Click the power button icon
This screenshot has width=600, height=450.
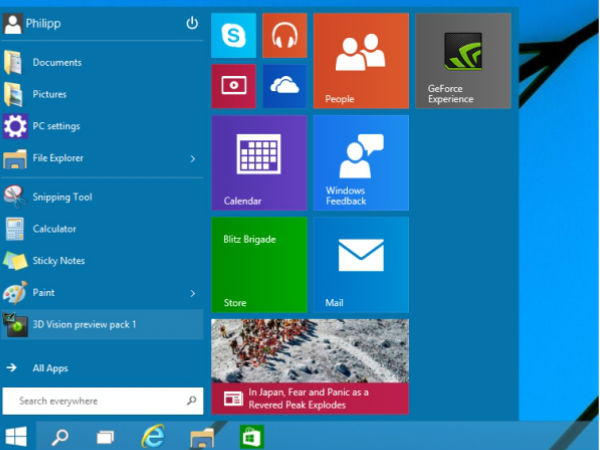tap(192, 23)
